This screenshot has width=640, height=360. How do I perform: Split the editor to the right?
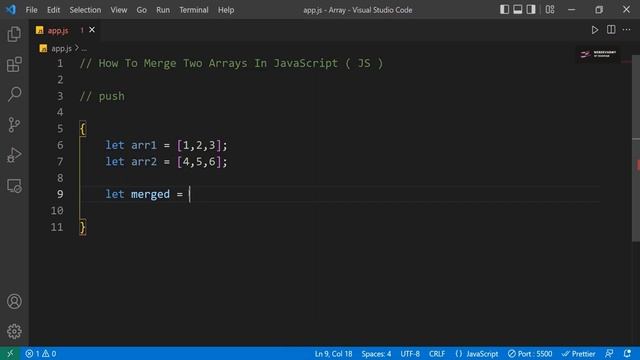pyautogui.click(x=611, y=29)
